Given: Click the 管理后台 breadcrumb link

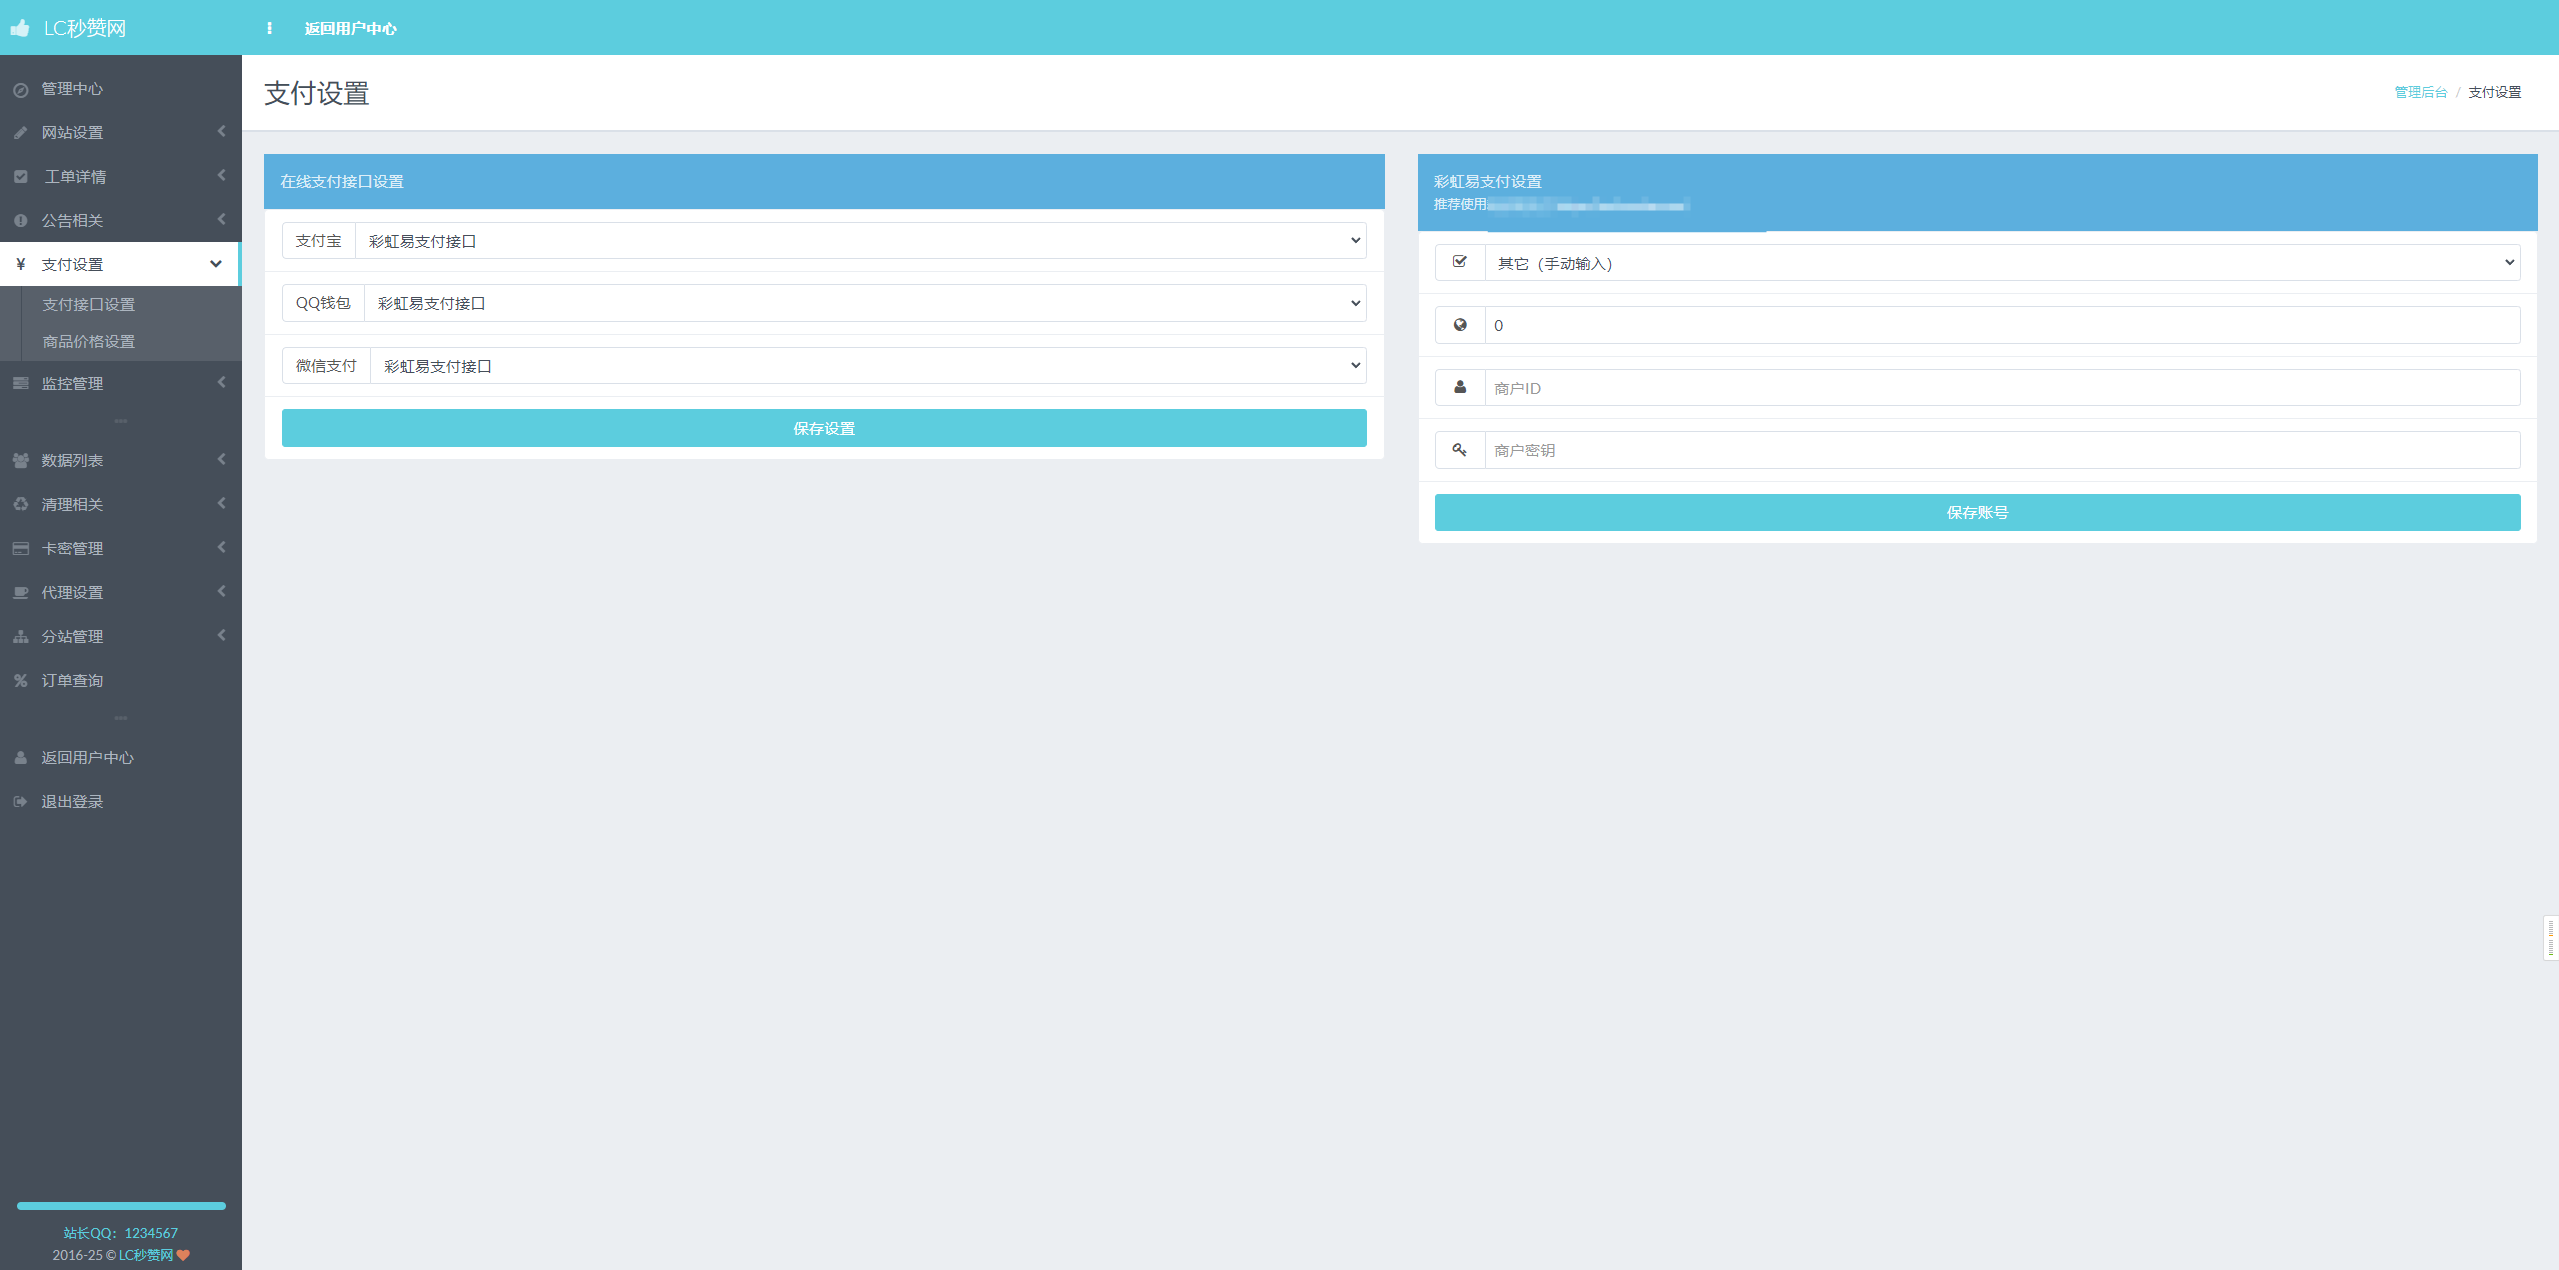Looking at the screenshot, I should pos(2420,92).
